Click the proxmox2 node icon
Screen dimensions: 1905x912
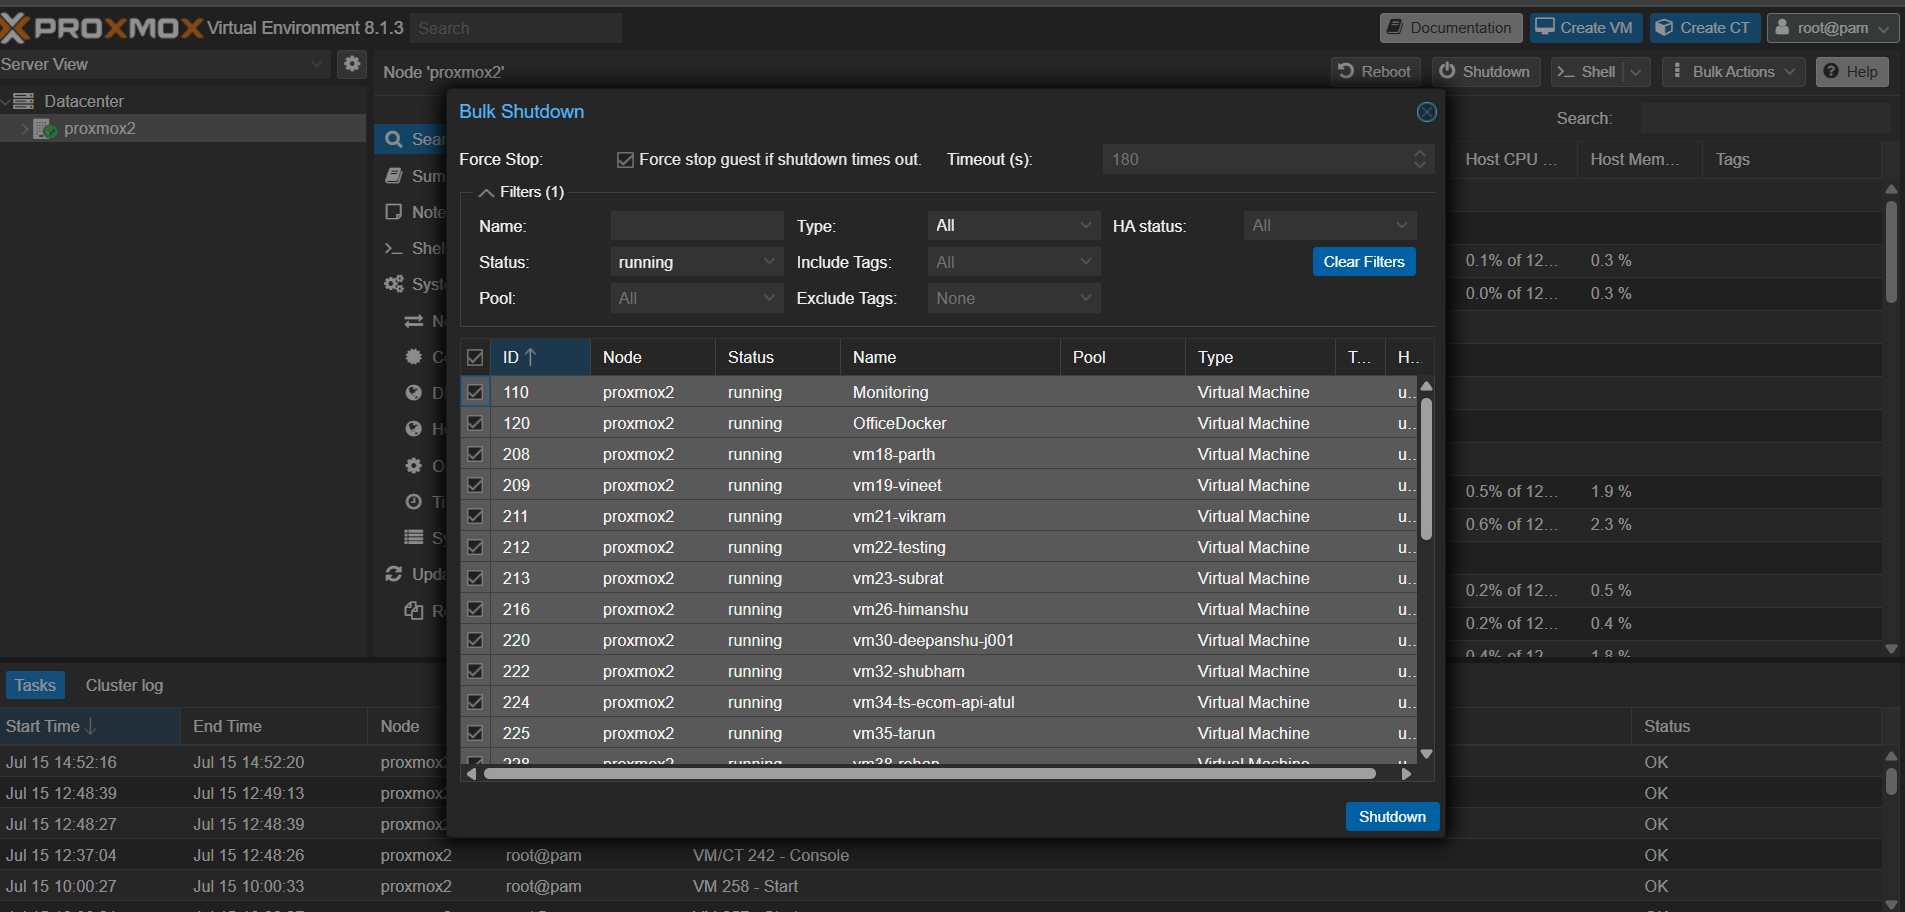[x=45, y=129]
